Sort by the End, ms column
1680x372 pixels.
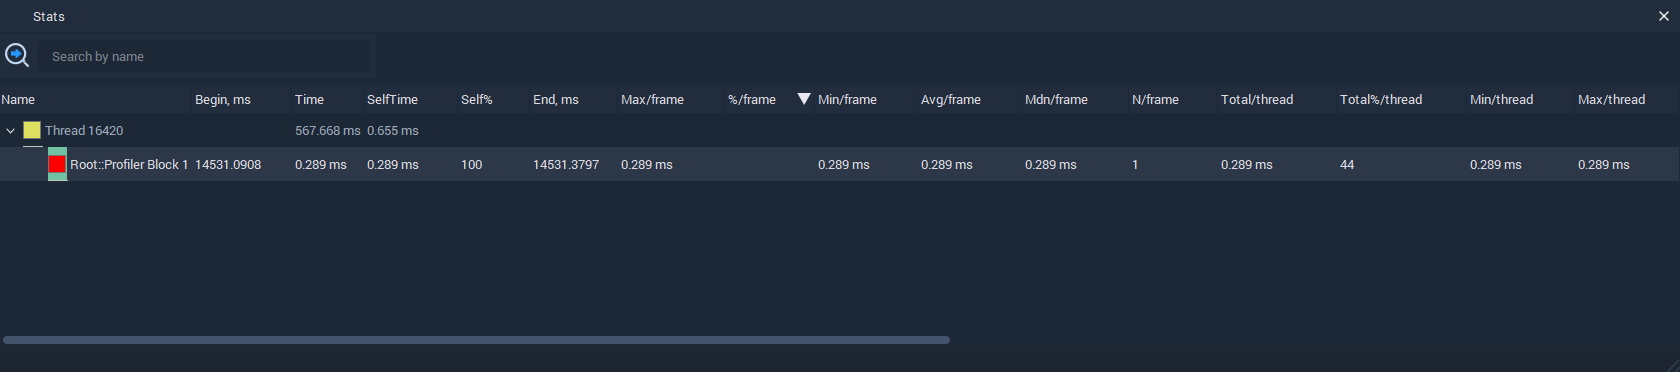(x=573, y=99)
